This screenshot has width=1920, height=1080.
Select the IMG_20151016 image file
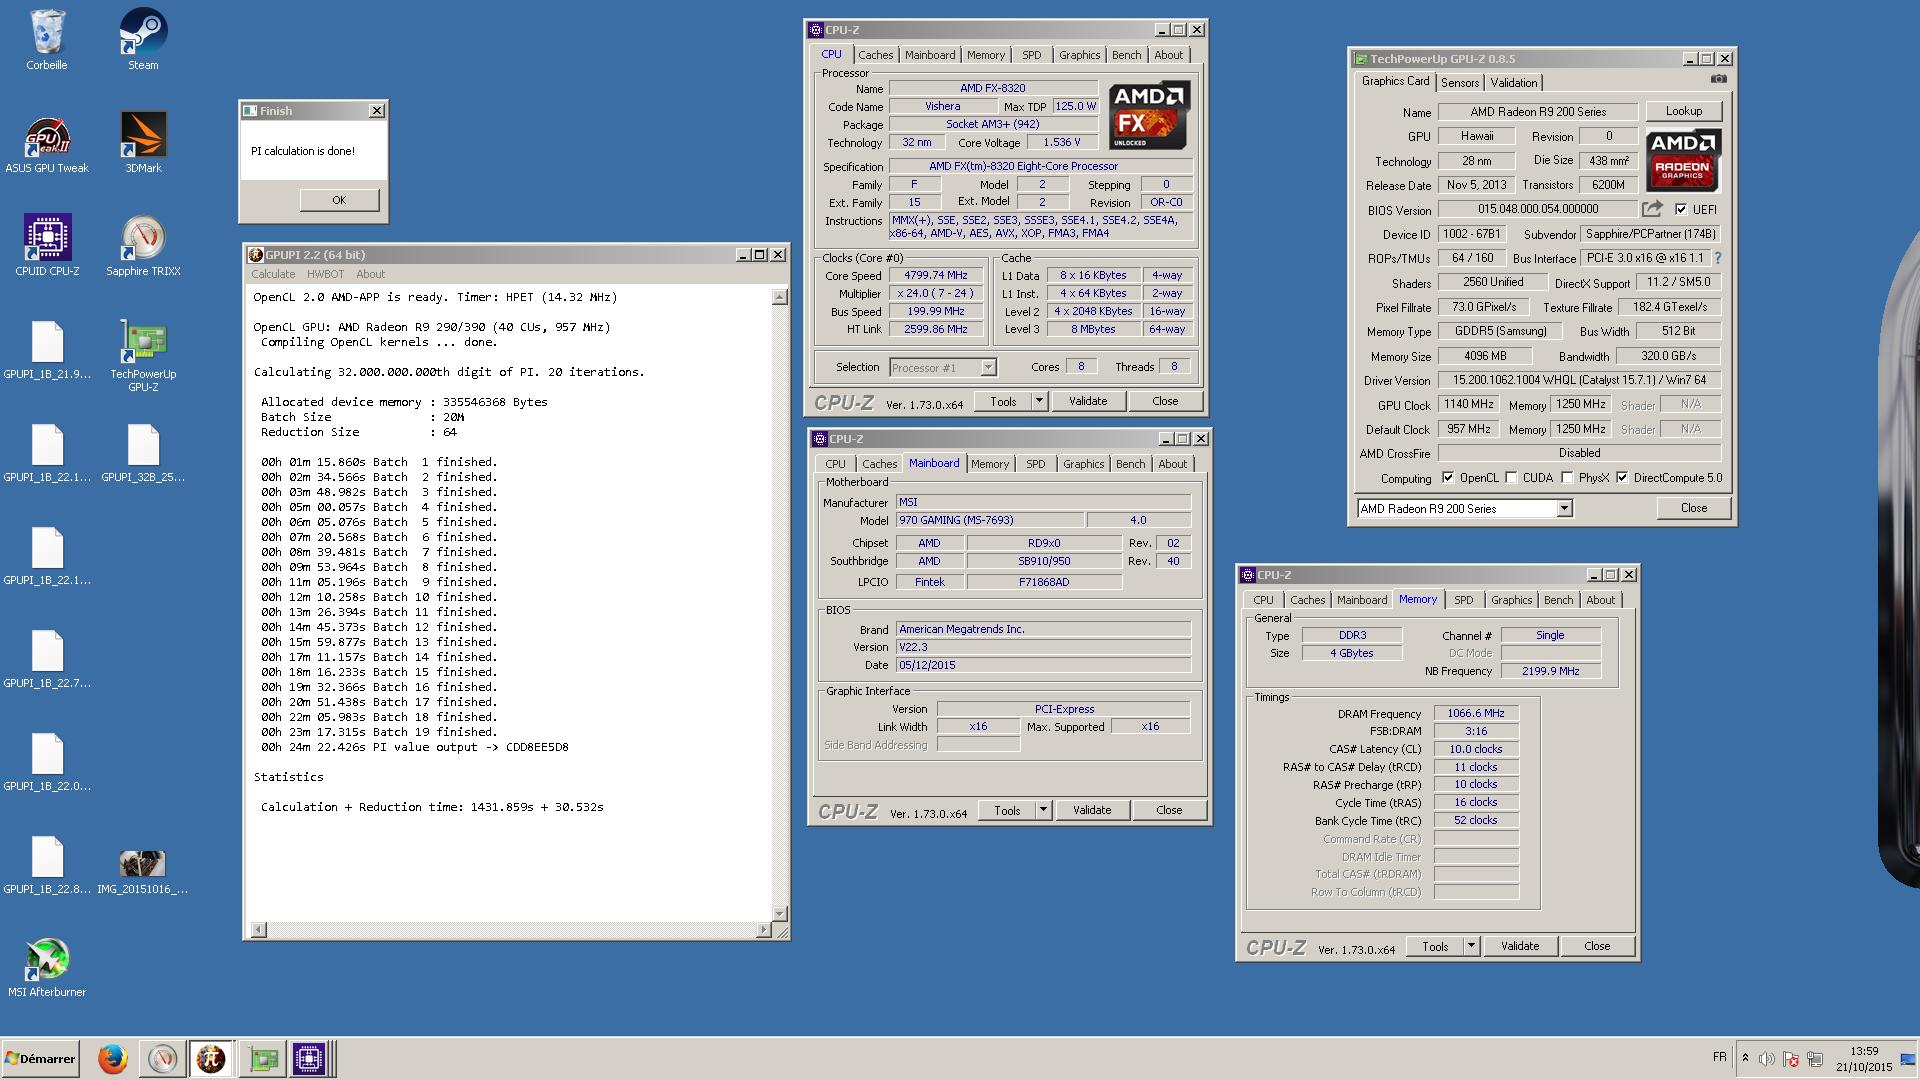pos(143,871)
